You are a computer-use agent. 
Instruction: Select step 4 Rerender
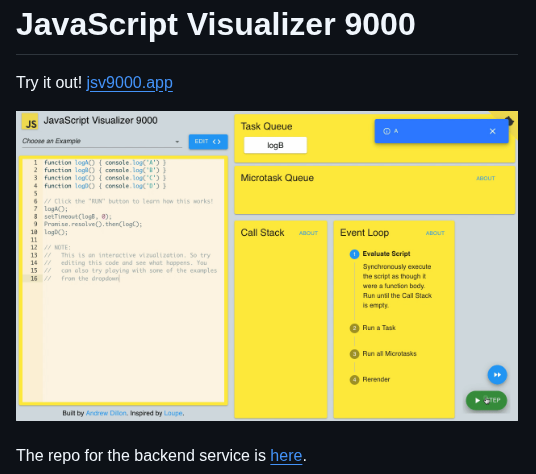point(370,380)
